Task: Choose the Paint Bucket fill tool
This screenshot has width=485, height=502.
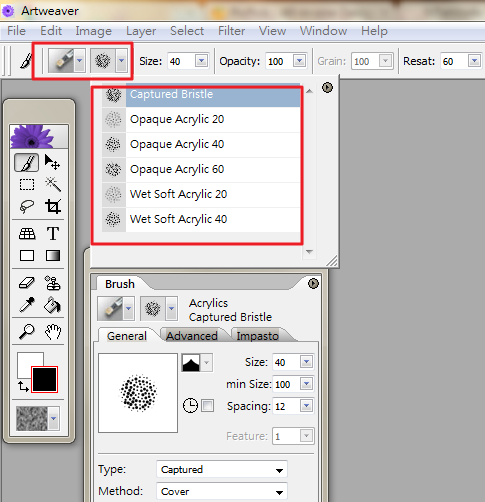Action: [53, 305]
